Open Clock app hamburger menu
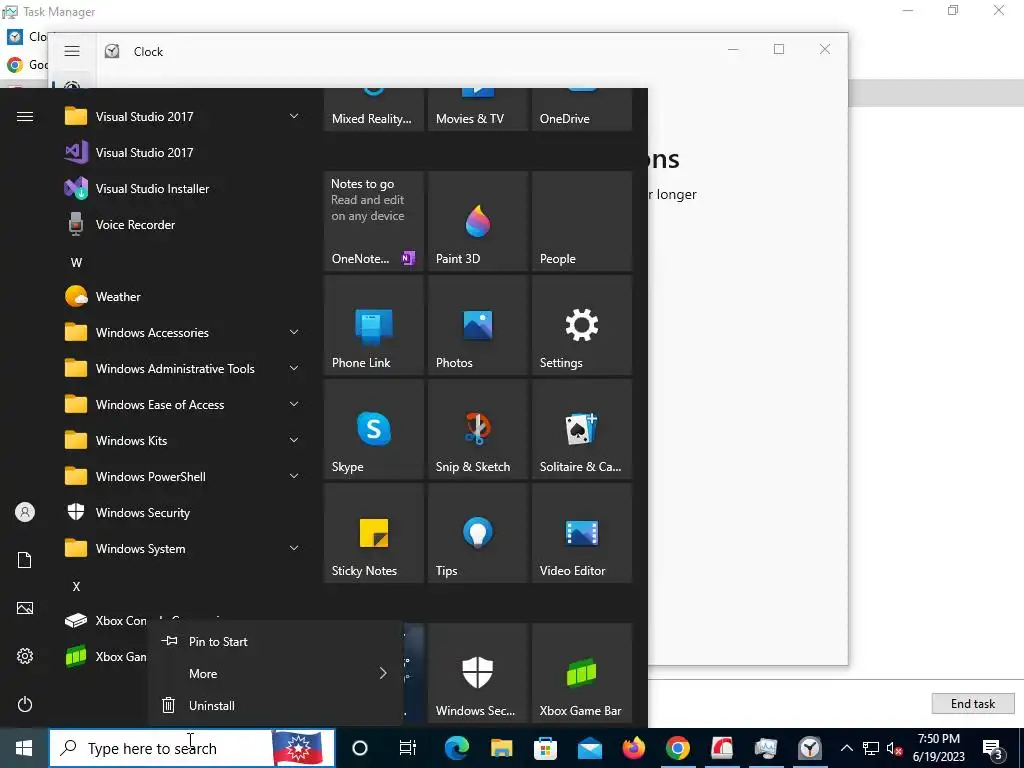 pyautogui.click(x=72, y=51)
